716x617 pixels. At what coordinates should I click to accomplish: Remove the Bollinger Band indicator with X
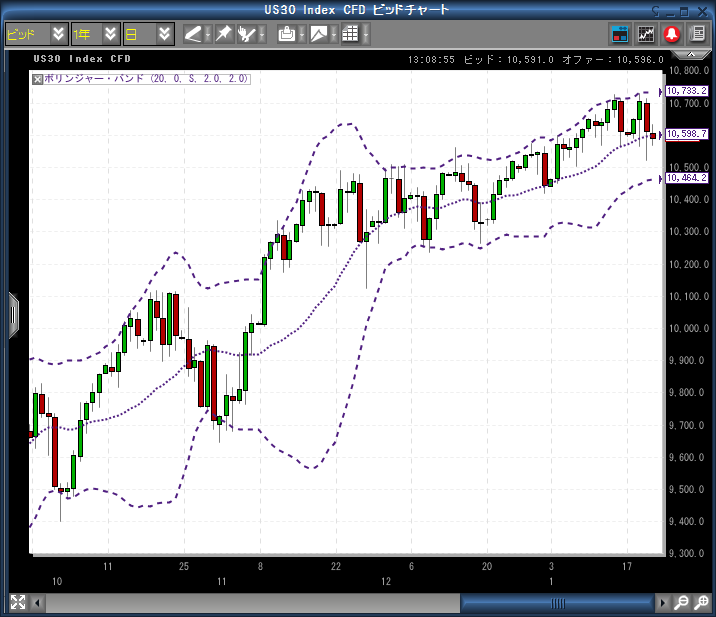pos(38,78)
